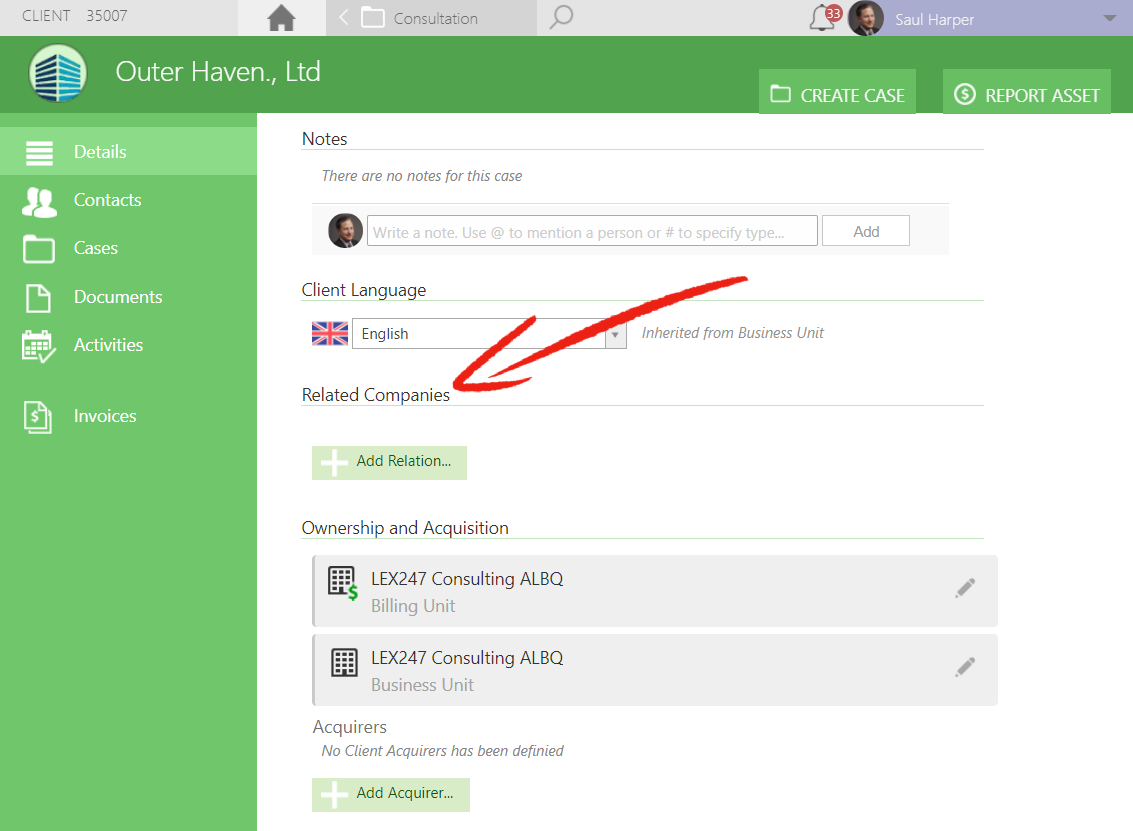The width and height of the screenshot is (1133, 831).
Task: Focus the write a note field
Action: (593, 231)
